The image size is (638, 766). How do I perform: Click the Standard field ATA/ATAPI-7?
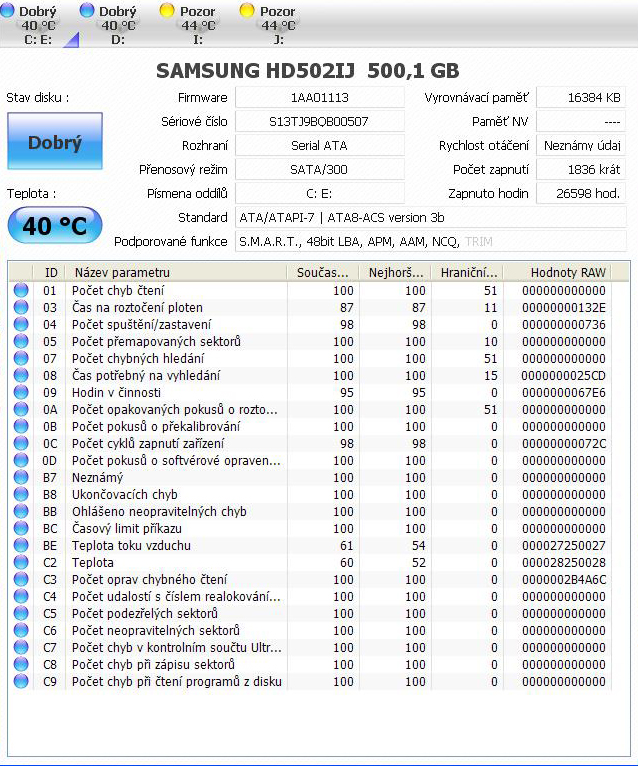(x=431, y=217)
